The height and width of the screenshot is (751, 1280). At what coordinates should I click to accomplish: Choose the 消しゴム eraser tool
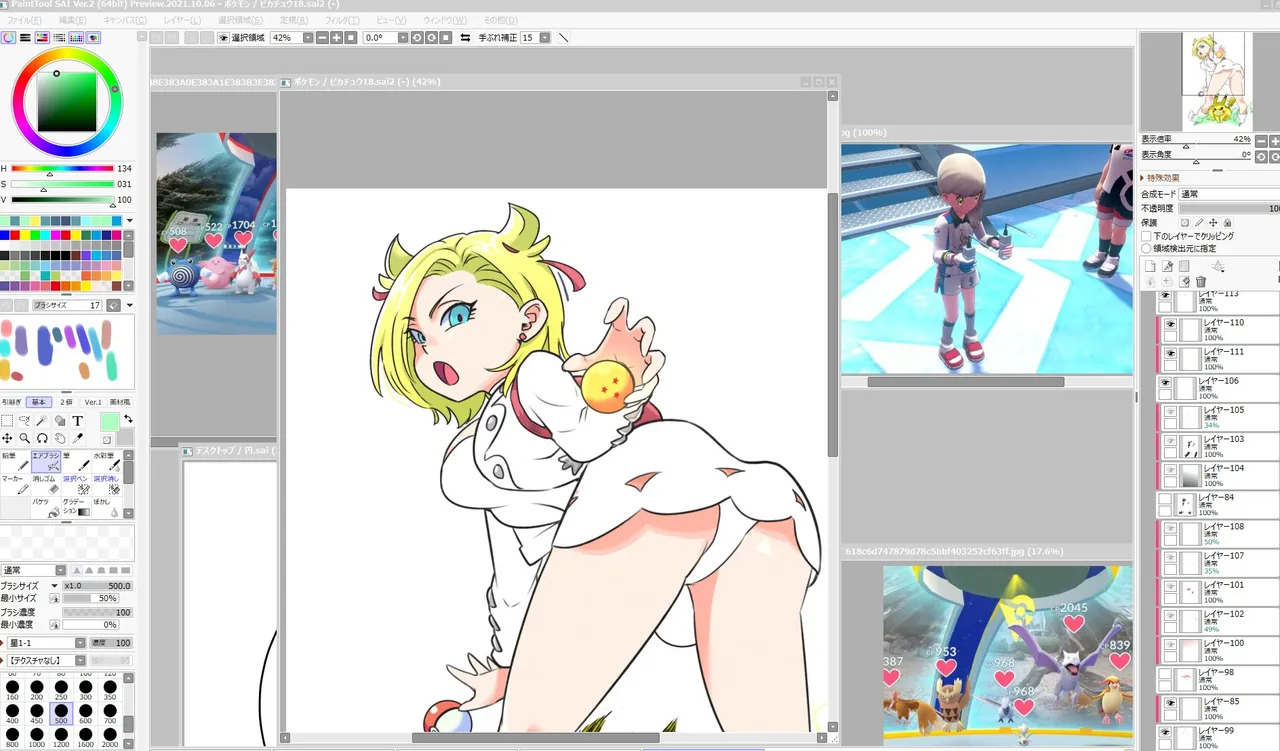click(x=46, y=484)
